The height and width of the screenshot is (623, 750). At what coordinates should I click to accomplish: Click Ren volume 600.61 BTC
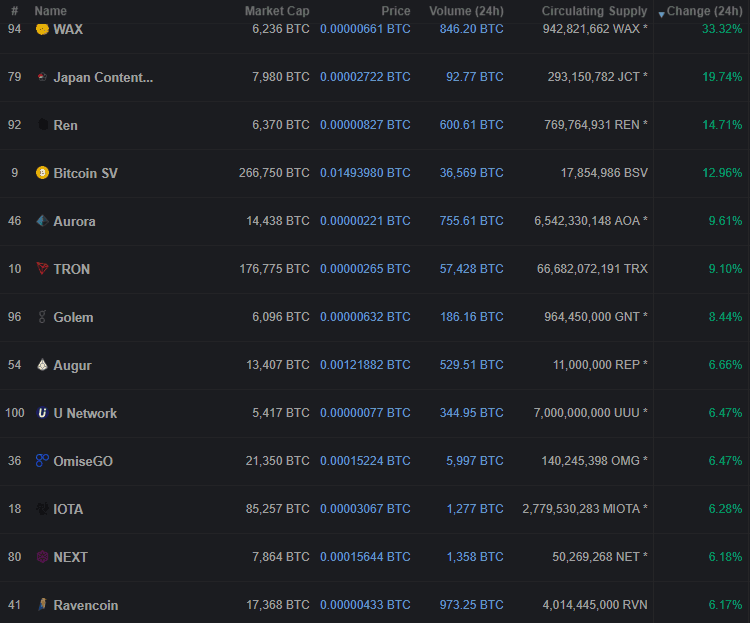coord(471,124)
